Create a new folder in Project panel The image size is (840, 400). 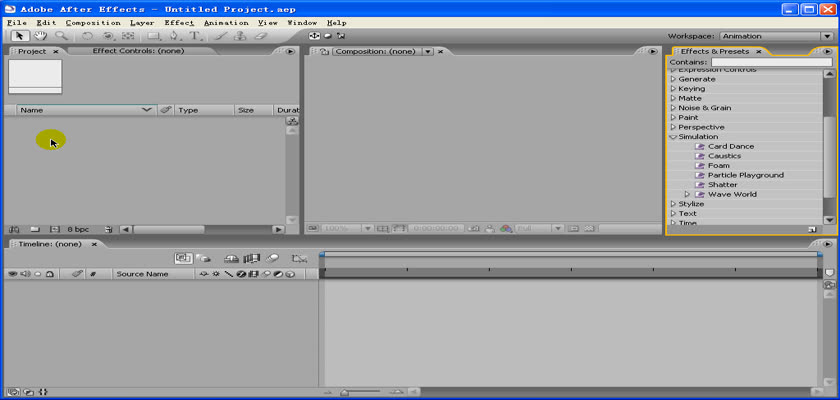pyautogui.click(x=35, y=229)
